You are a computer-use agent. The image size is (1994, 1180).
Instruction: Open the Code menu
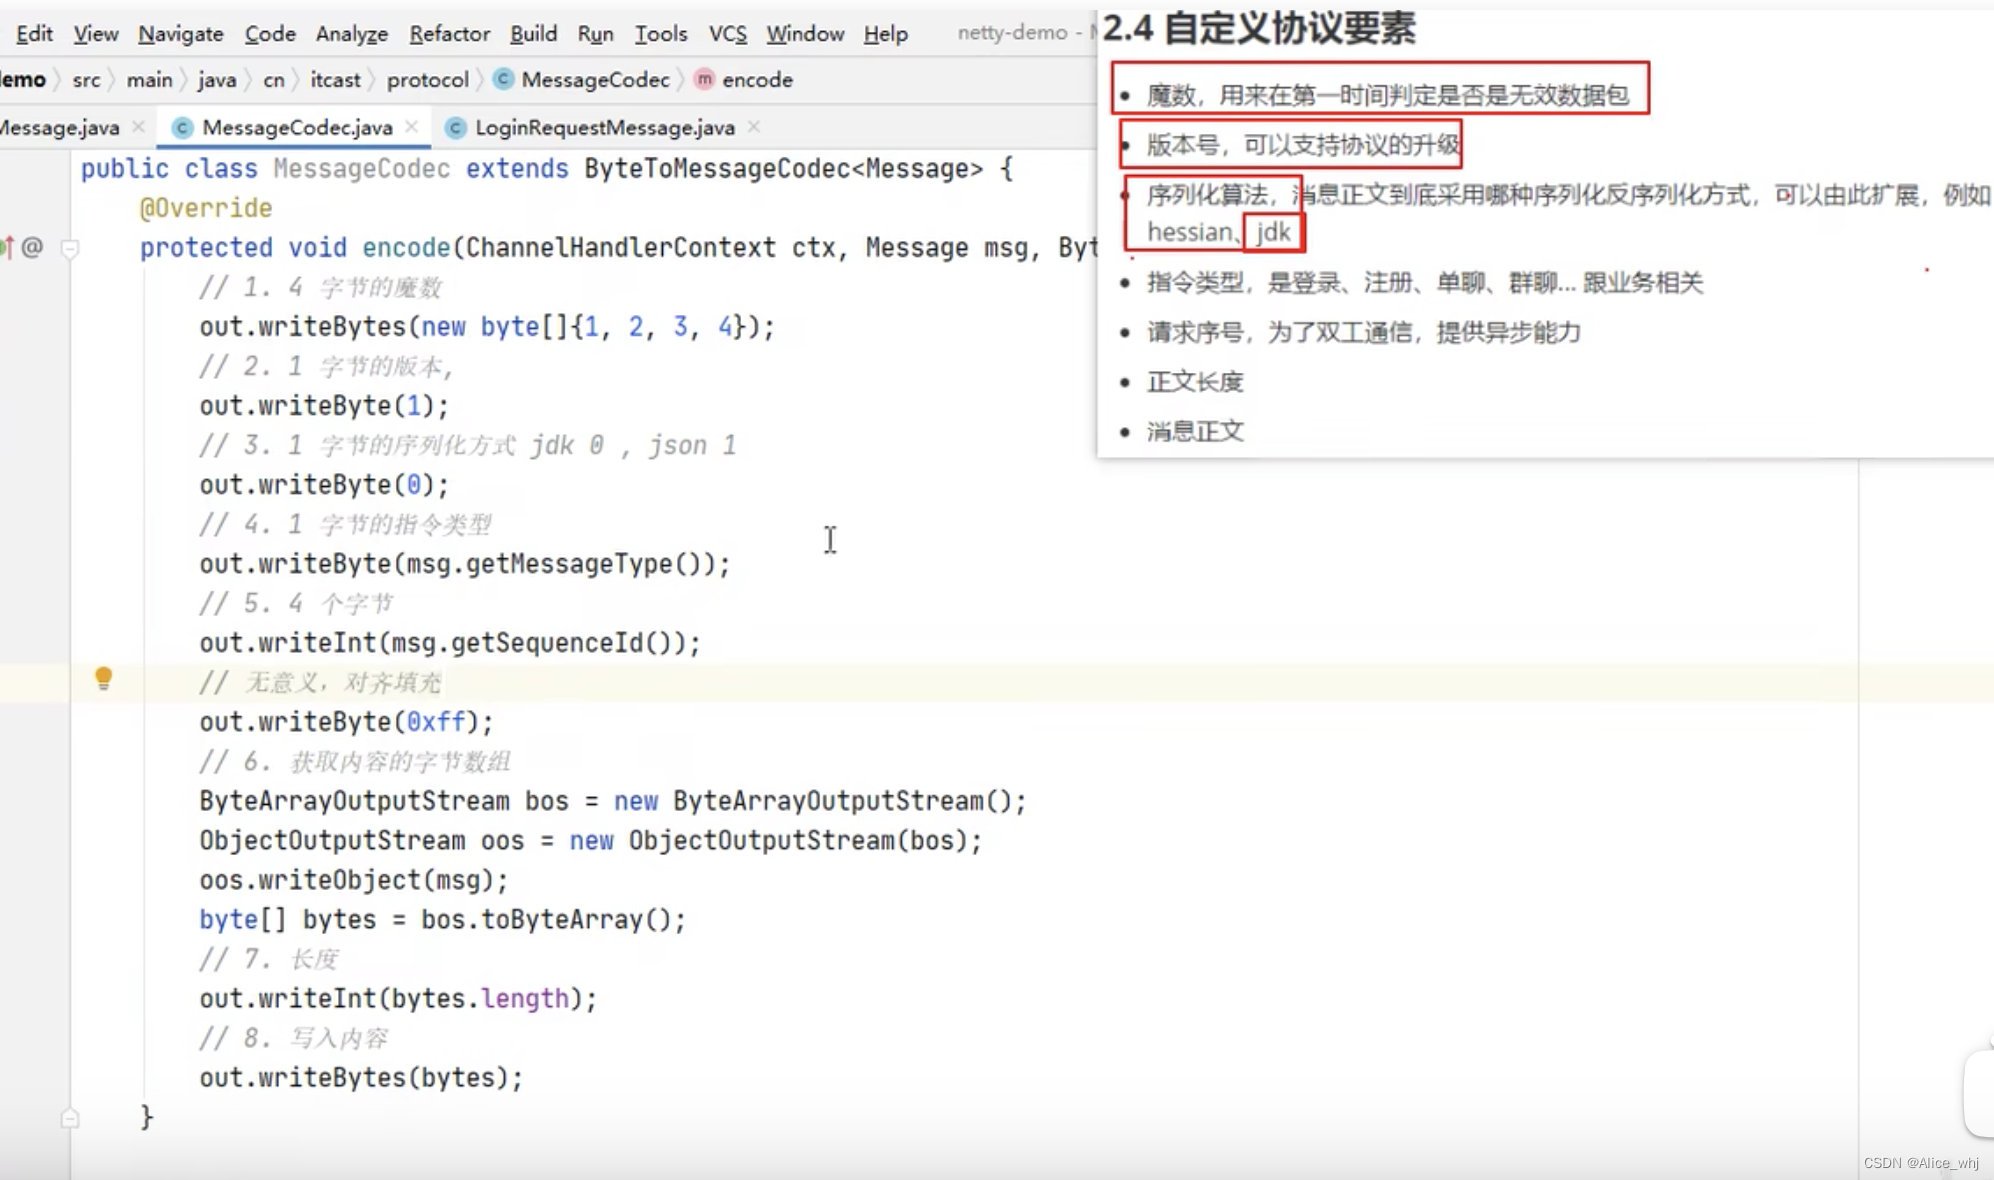270,33
